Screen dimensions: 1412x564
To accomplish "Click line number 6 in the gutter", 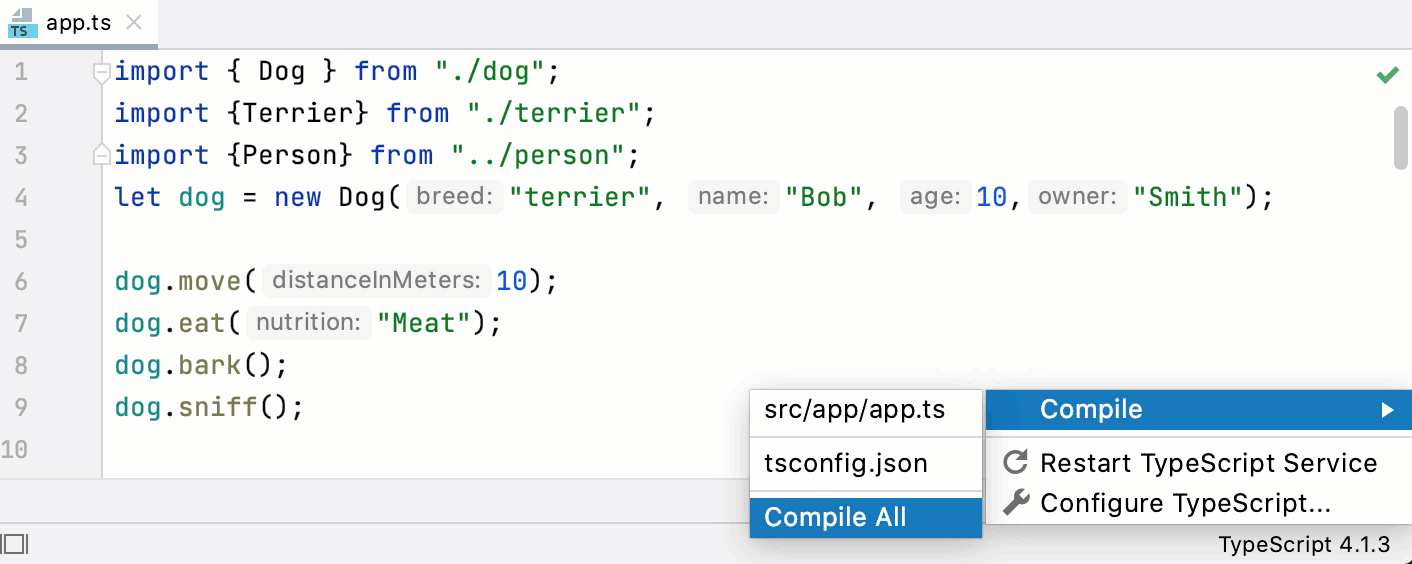I will click(22, 281).
